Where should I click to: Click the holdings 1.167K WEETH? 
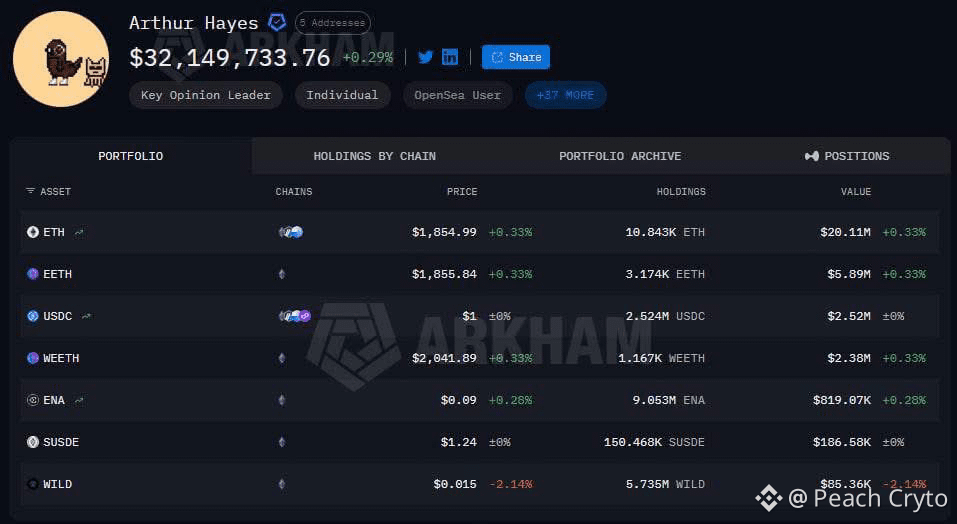click(662, 358)
